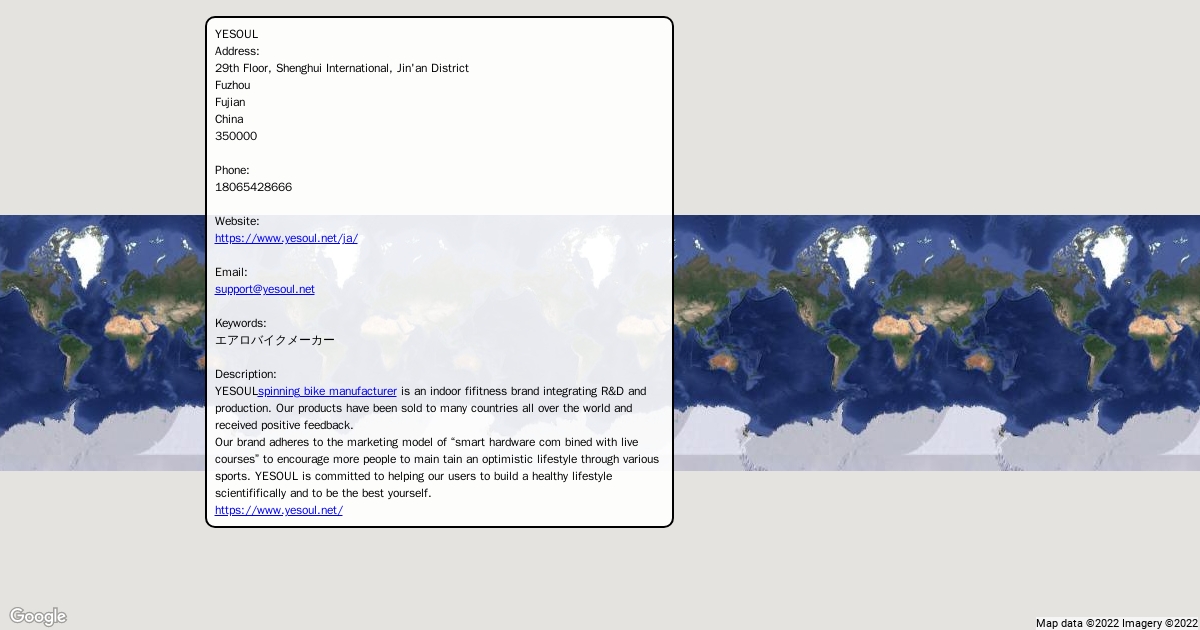Click the postal code 350000
The width and height of the screenshot is (1200, 630).
coord(236,136)
